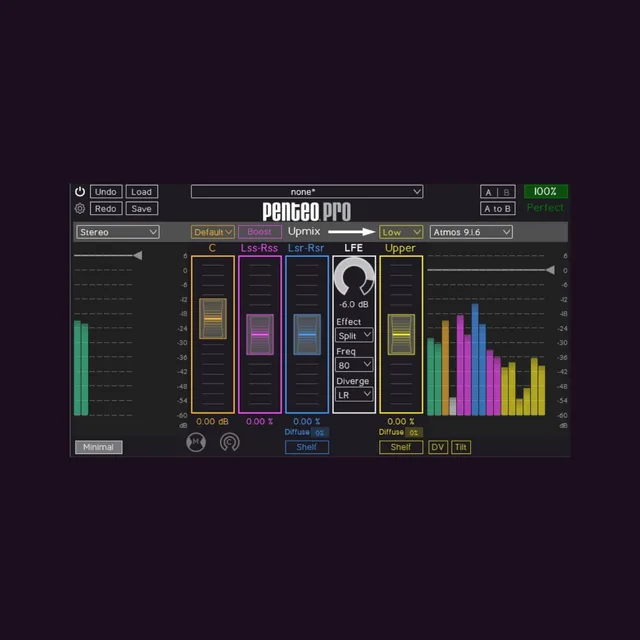Image resolution: width=640 pixels, height=640 pixels.
Task: Click the blue Diffuse 0% field
Action: pos(320,432)
